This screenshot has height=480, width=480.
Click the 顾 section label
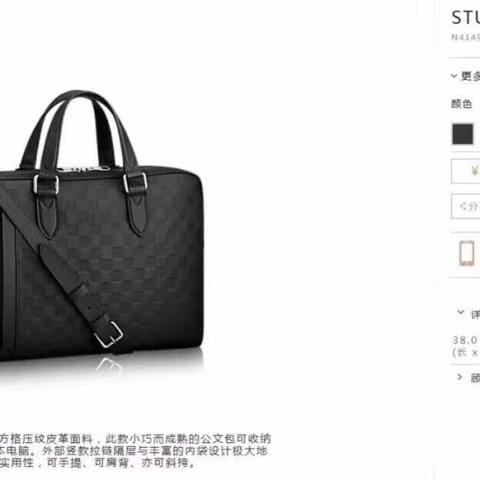[x=475, y=378]
